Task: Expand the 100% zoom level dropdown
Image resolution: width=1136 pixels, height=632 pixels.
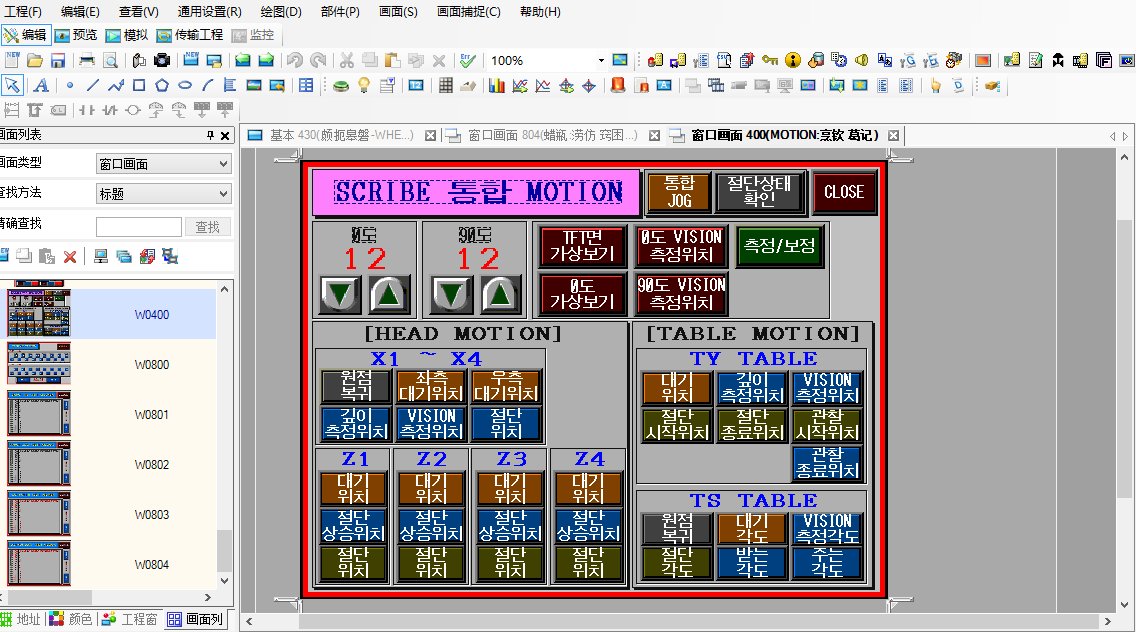Action: point(601,60)
